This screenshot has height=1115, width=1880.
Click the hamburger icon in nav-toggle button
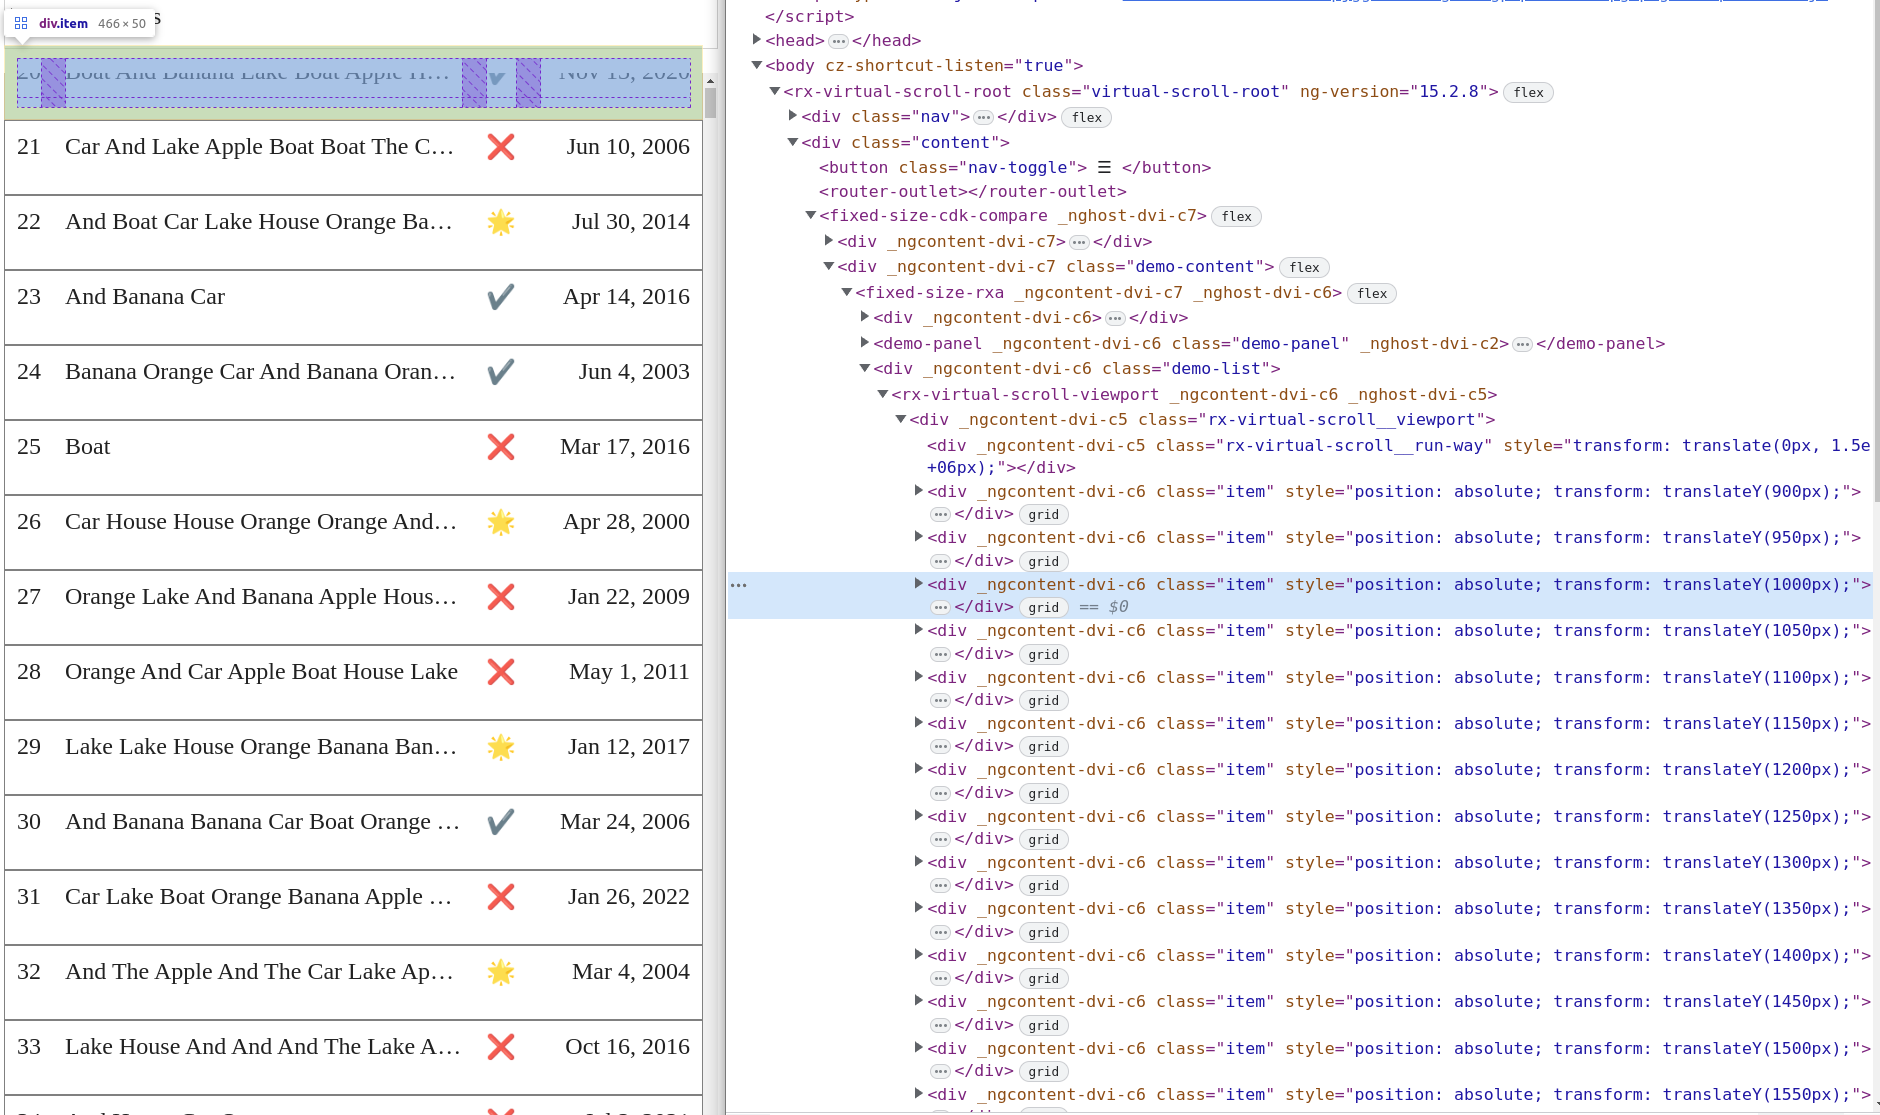click(x=1104, y=167)
